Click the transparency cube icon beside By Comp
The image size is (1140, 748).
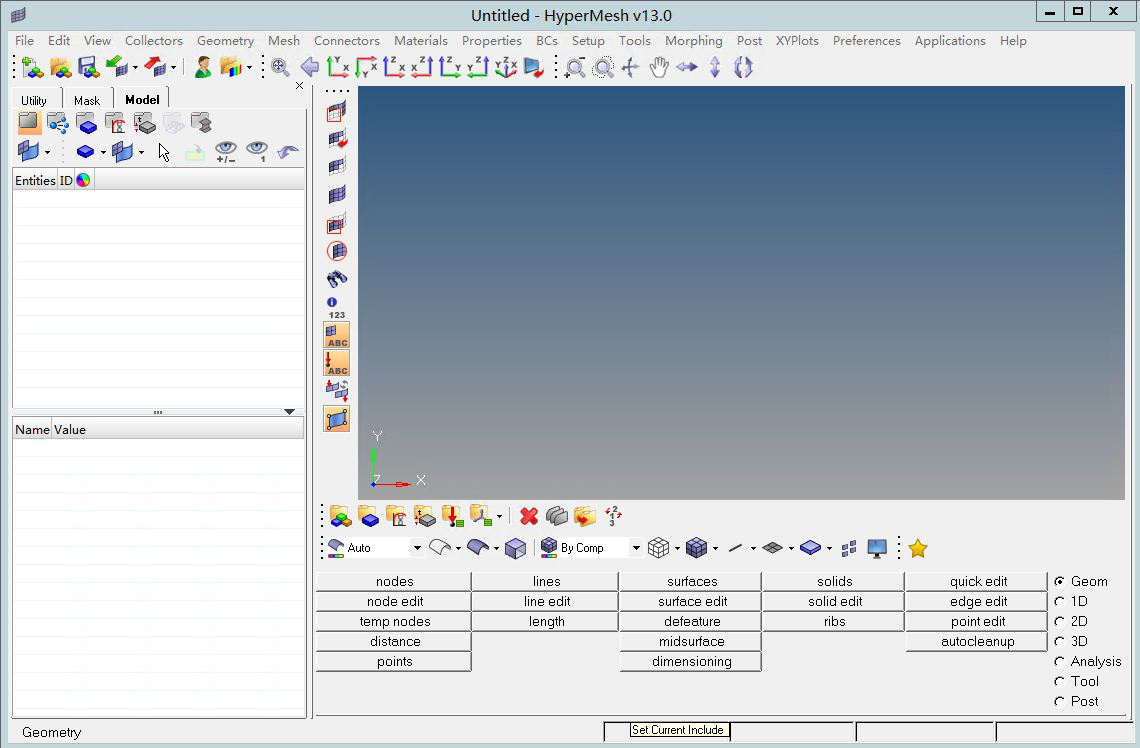click(515, 548)
